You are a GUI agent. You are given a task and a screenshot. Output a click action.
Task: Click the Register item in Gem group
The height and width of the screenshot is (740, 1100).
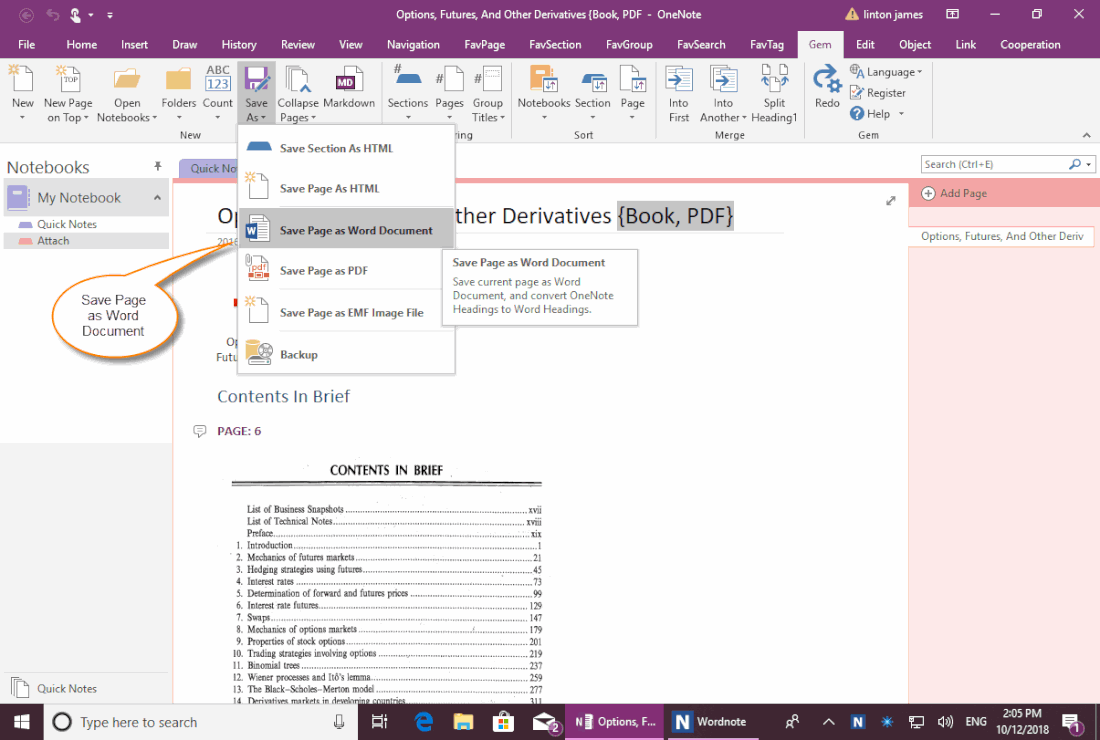878,93
